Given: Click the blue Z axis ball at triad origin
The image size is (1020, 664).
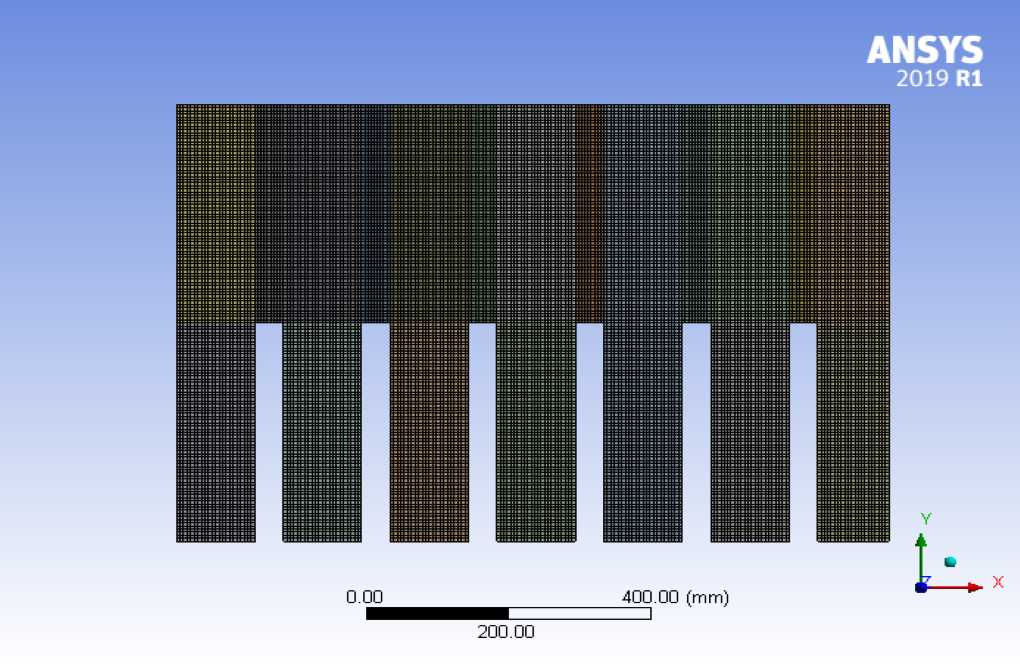Looking at the screenshot, I should pyautogui.click(x=921, y=587).
